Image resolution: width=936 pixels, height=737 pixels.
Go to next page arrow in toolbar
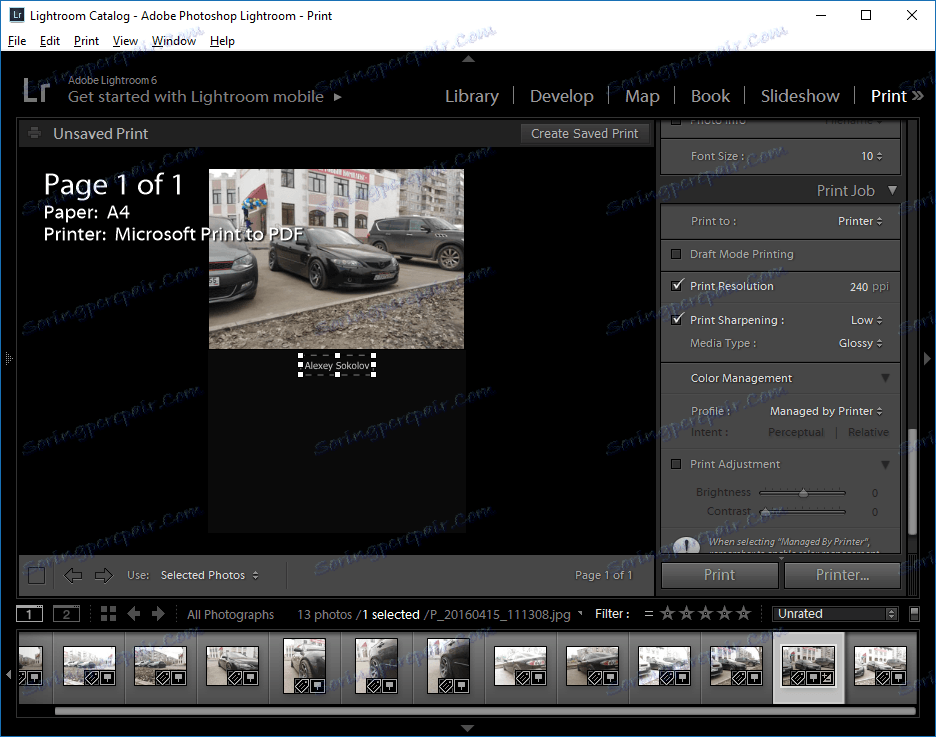[103, 575]
